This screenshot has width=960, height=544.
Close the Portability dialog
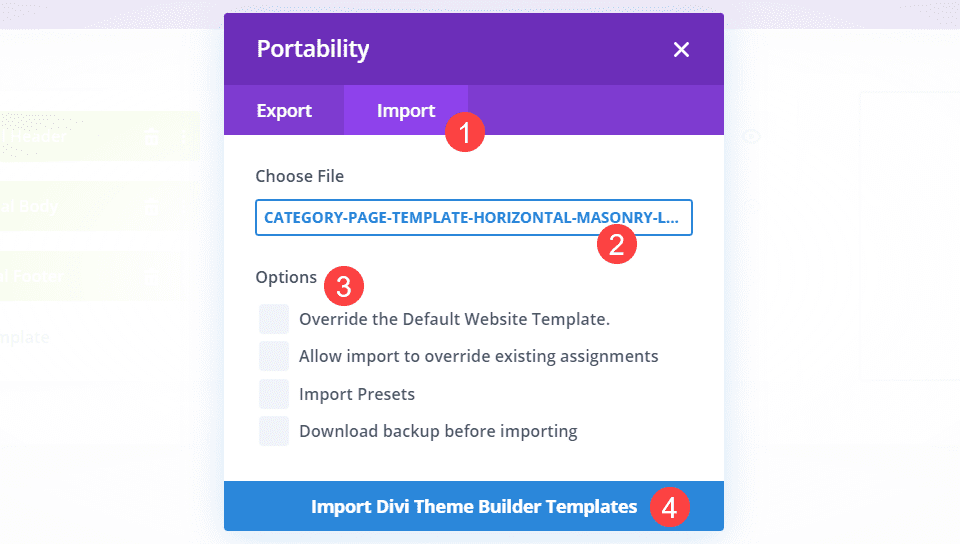pyautogui.click(x=681, y=50)
